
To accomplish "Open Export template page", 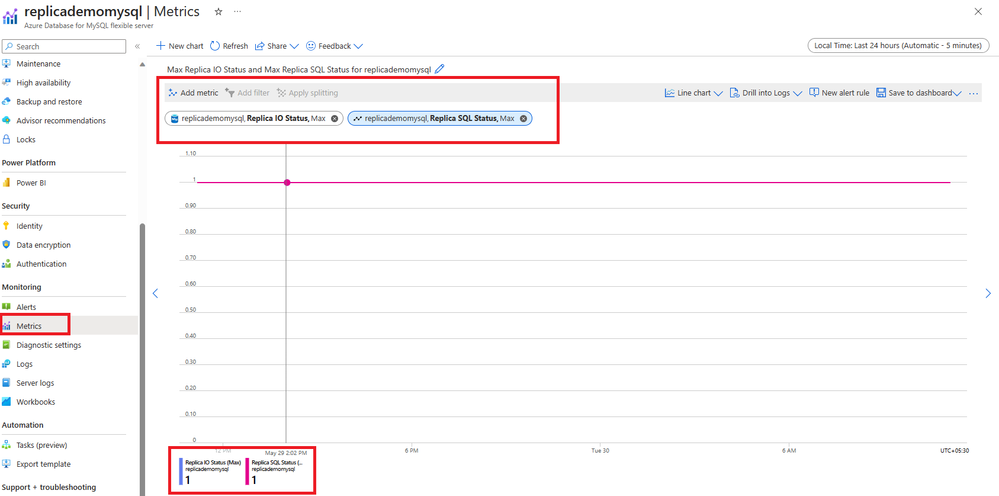I will click(x=43, y=464).
